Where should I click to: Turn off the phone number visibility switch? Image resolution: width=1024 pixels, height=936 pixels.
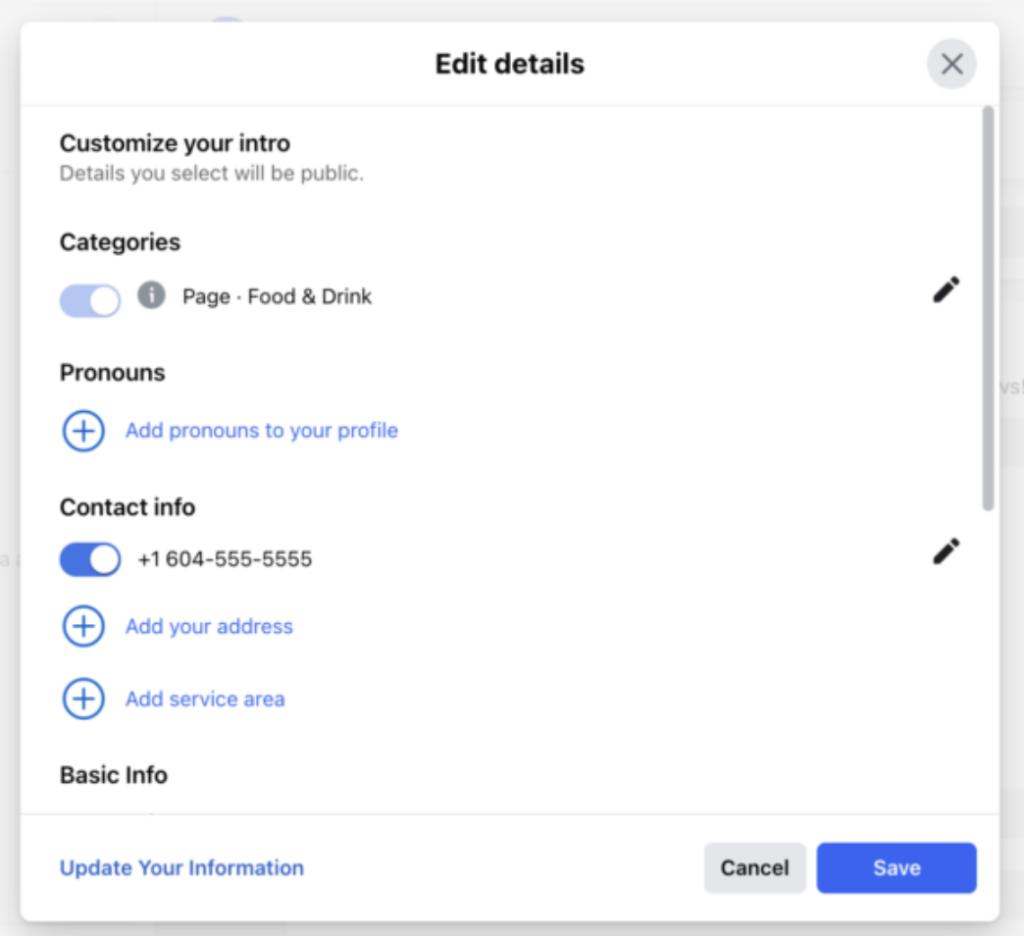90,560
